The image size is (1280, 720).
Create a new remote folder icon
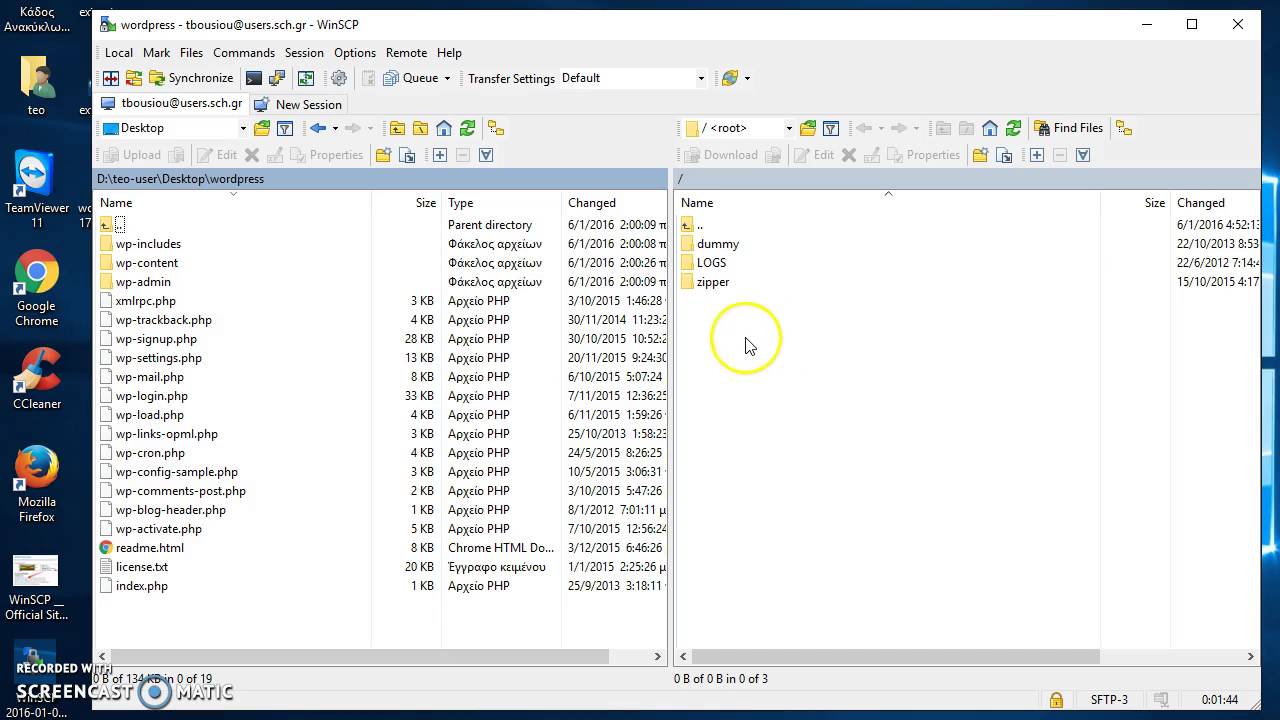[x=980, y=155]
